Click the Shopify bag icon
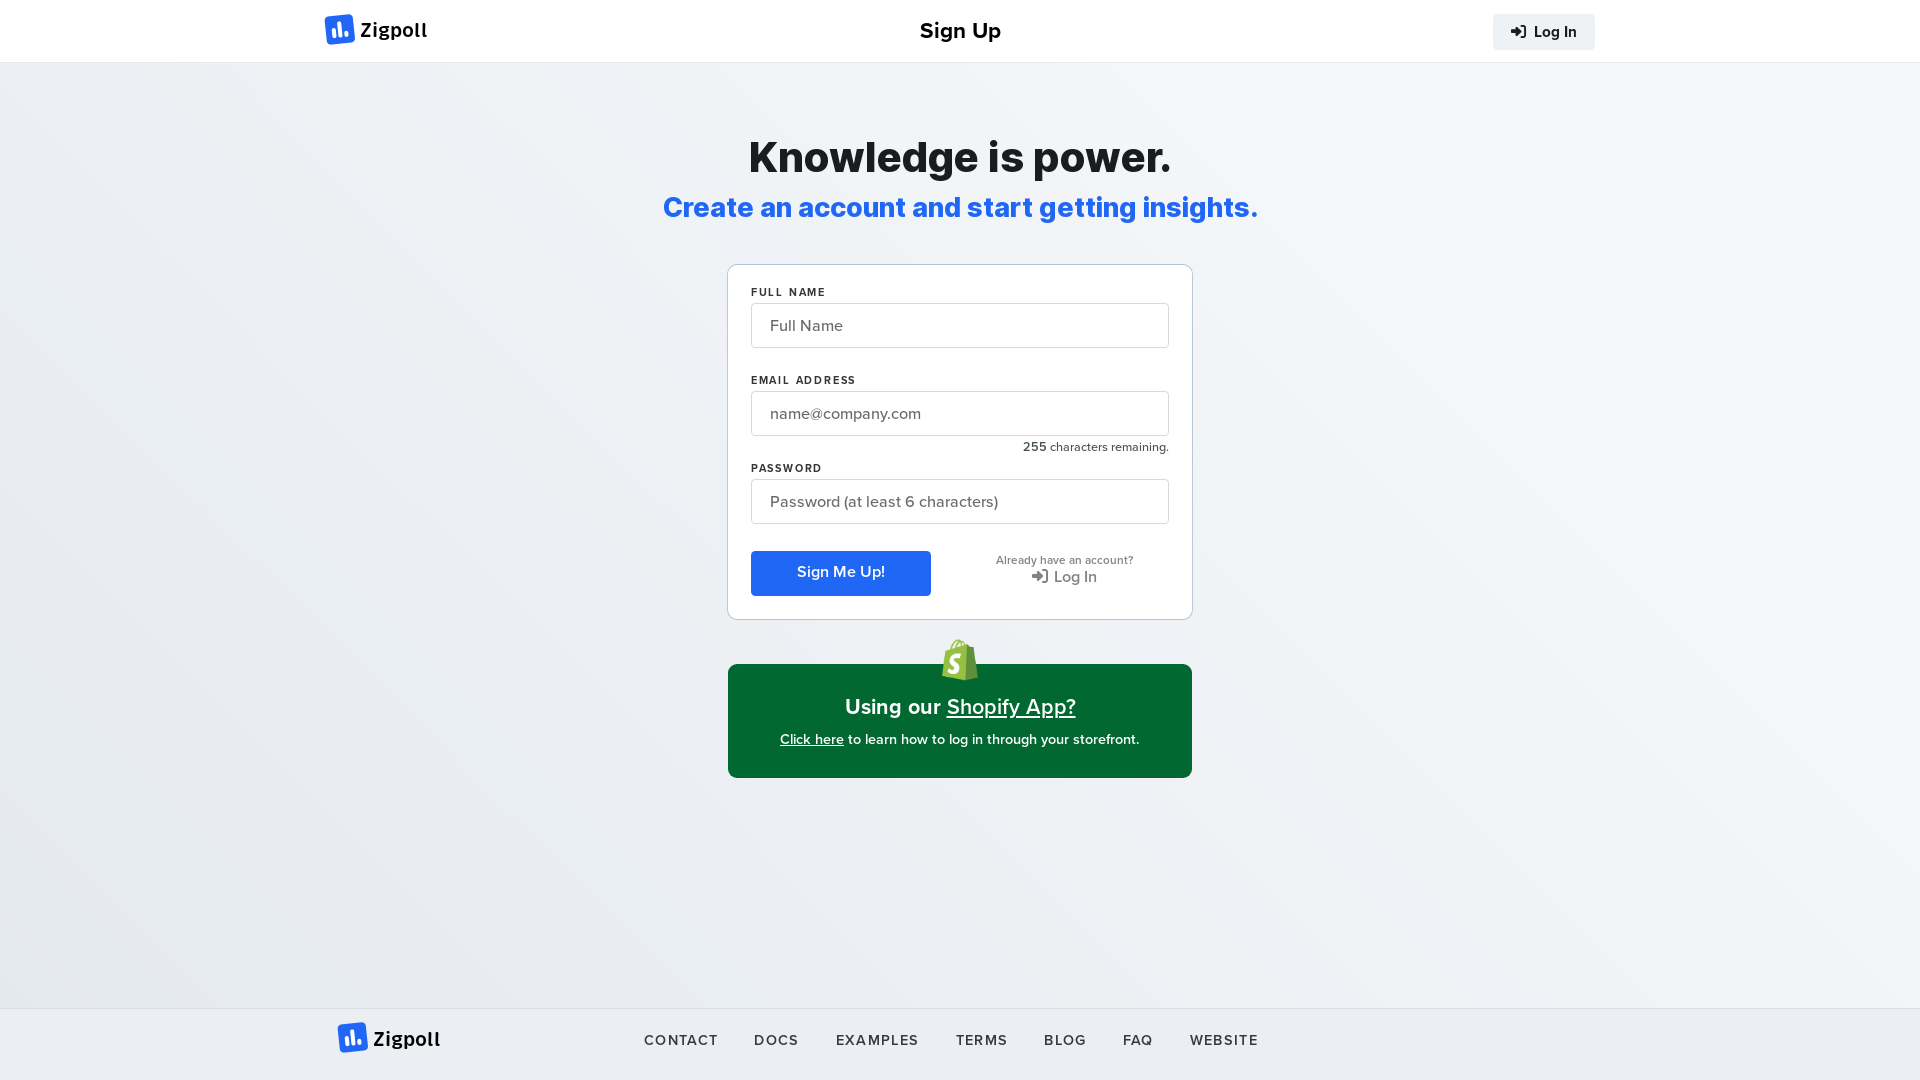This screenshot has width=1920, height=1080. (960, 660)
